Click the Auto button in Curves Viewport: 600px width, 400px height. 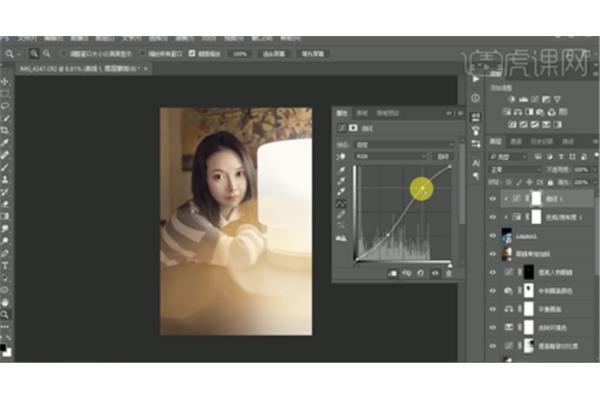coord(443,156)
